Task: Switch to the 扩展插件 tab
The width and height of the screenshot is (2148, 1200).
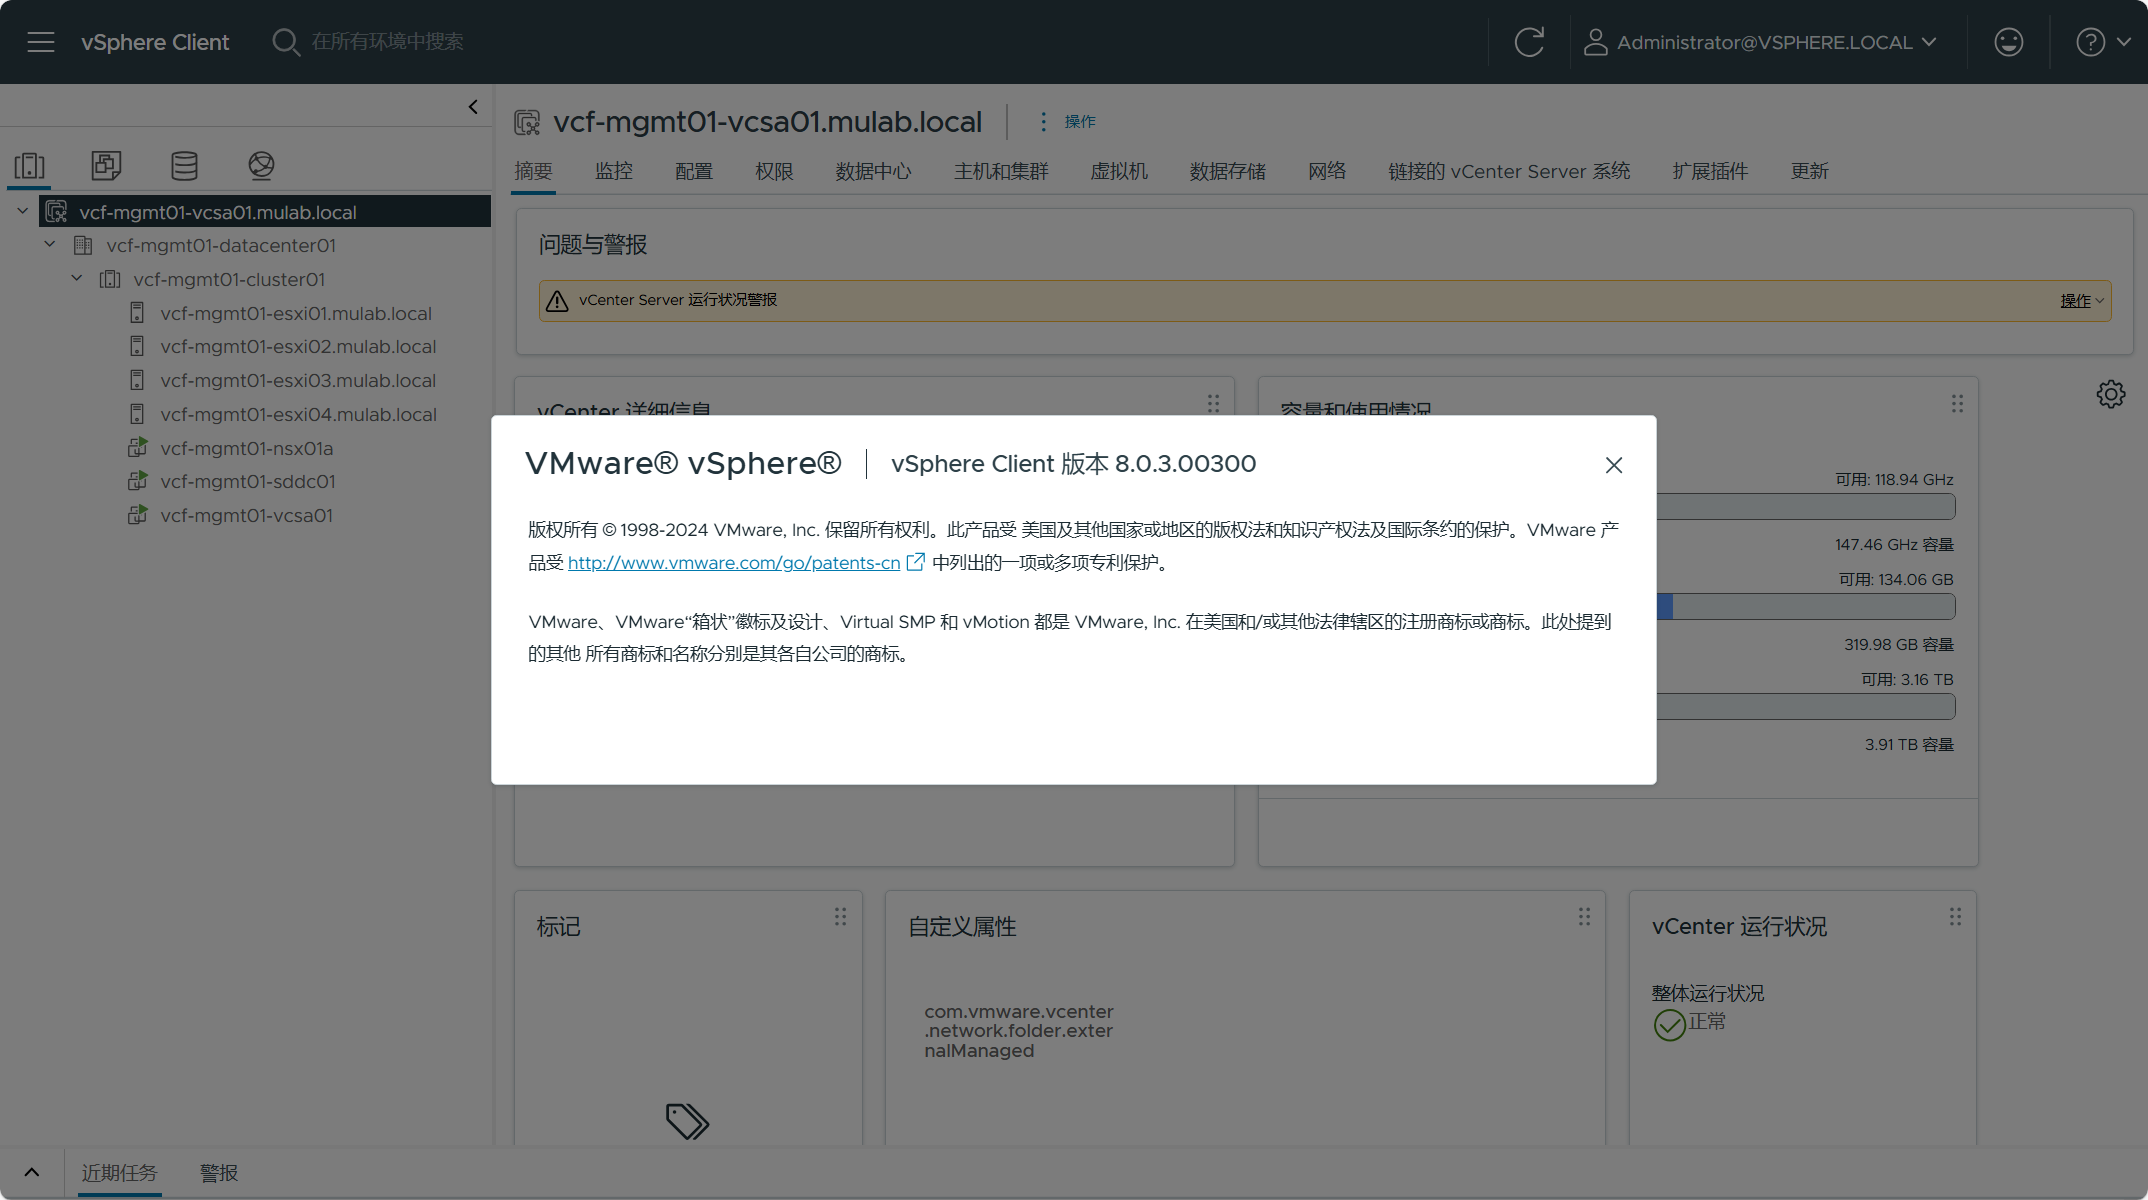Action: coord(1710,171)
